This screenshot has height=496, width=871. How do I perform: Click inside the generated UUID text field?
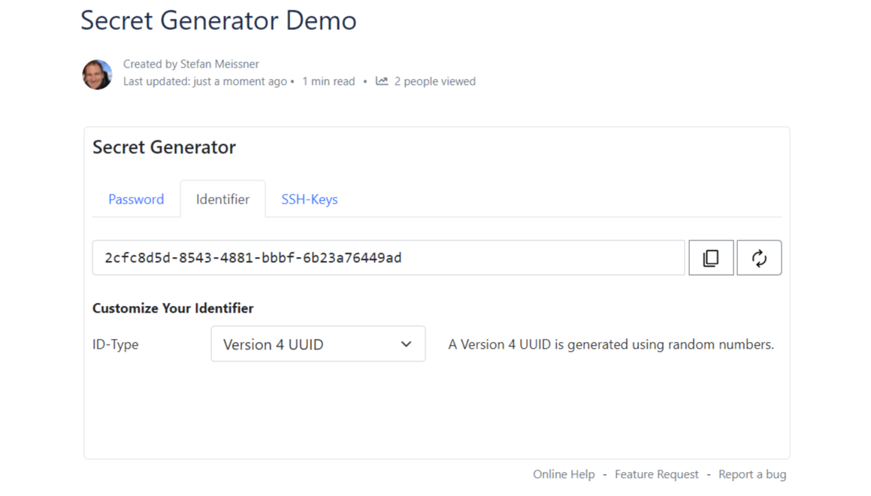(x=388, y=258)
